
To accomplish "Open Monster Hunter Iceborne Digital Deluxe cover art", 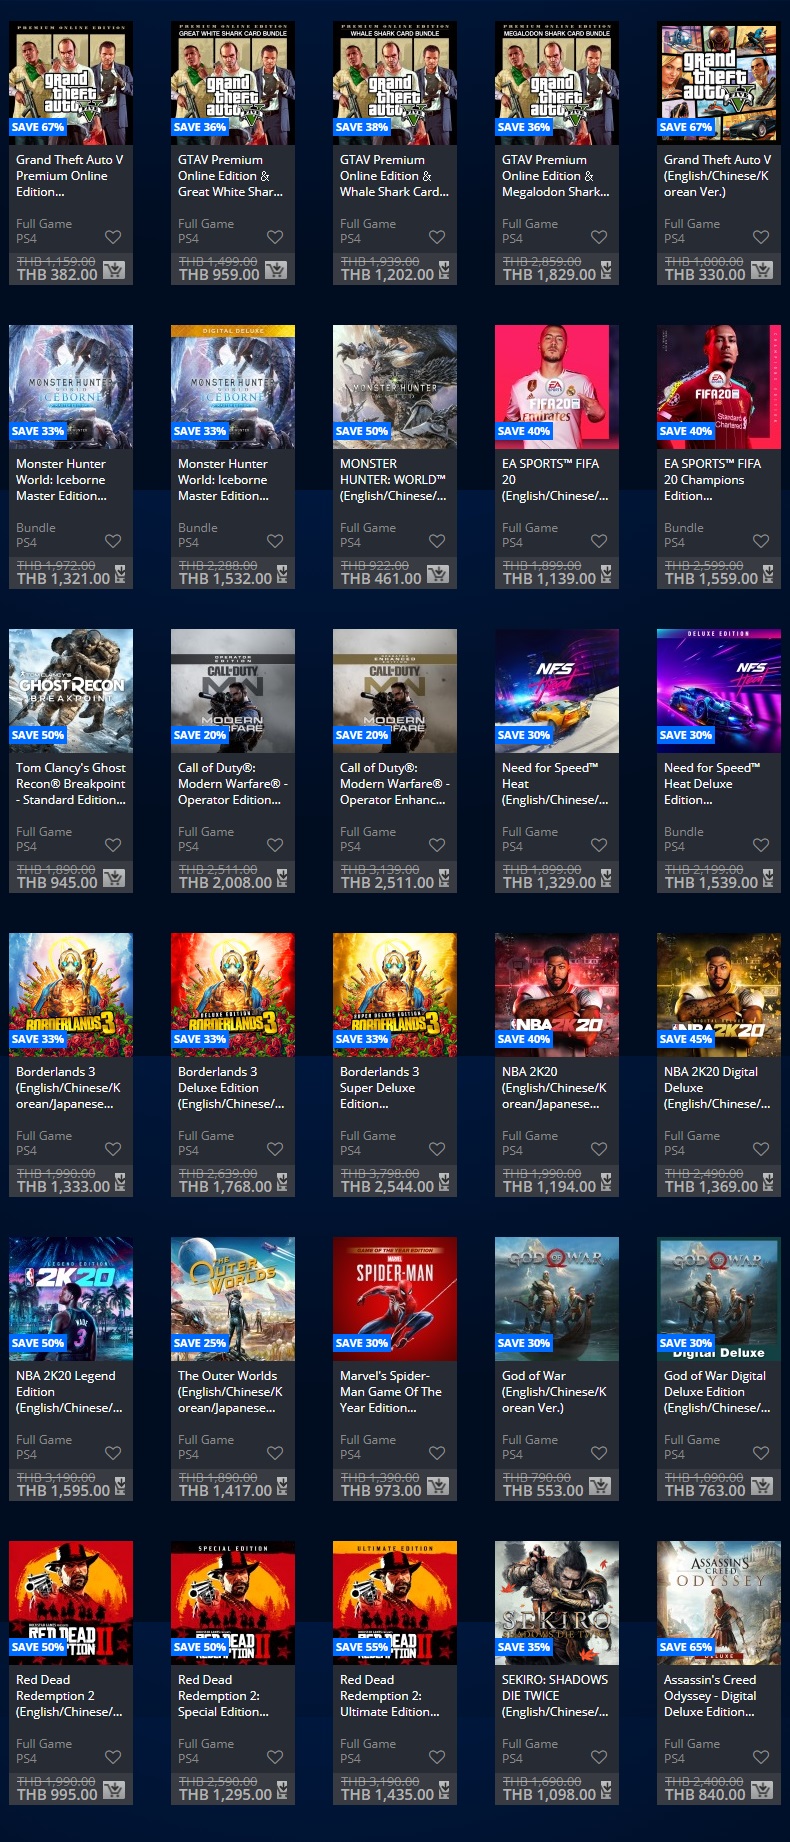I will click(x=233, y=386).
